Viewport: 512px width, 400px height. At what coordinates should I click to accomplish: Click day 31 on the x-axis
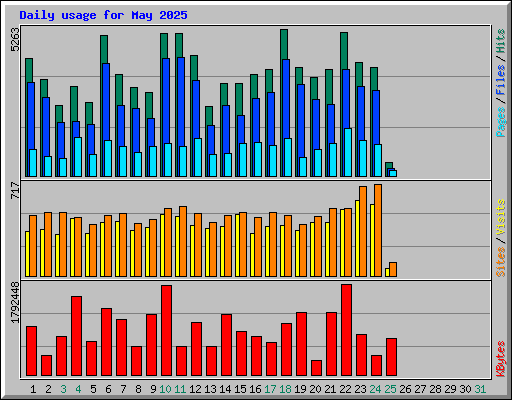click(480, 389)
